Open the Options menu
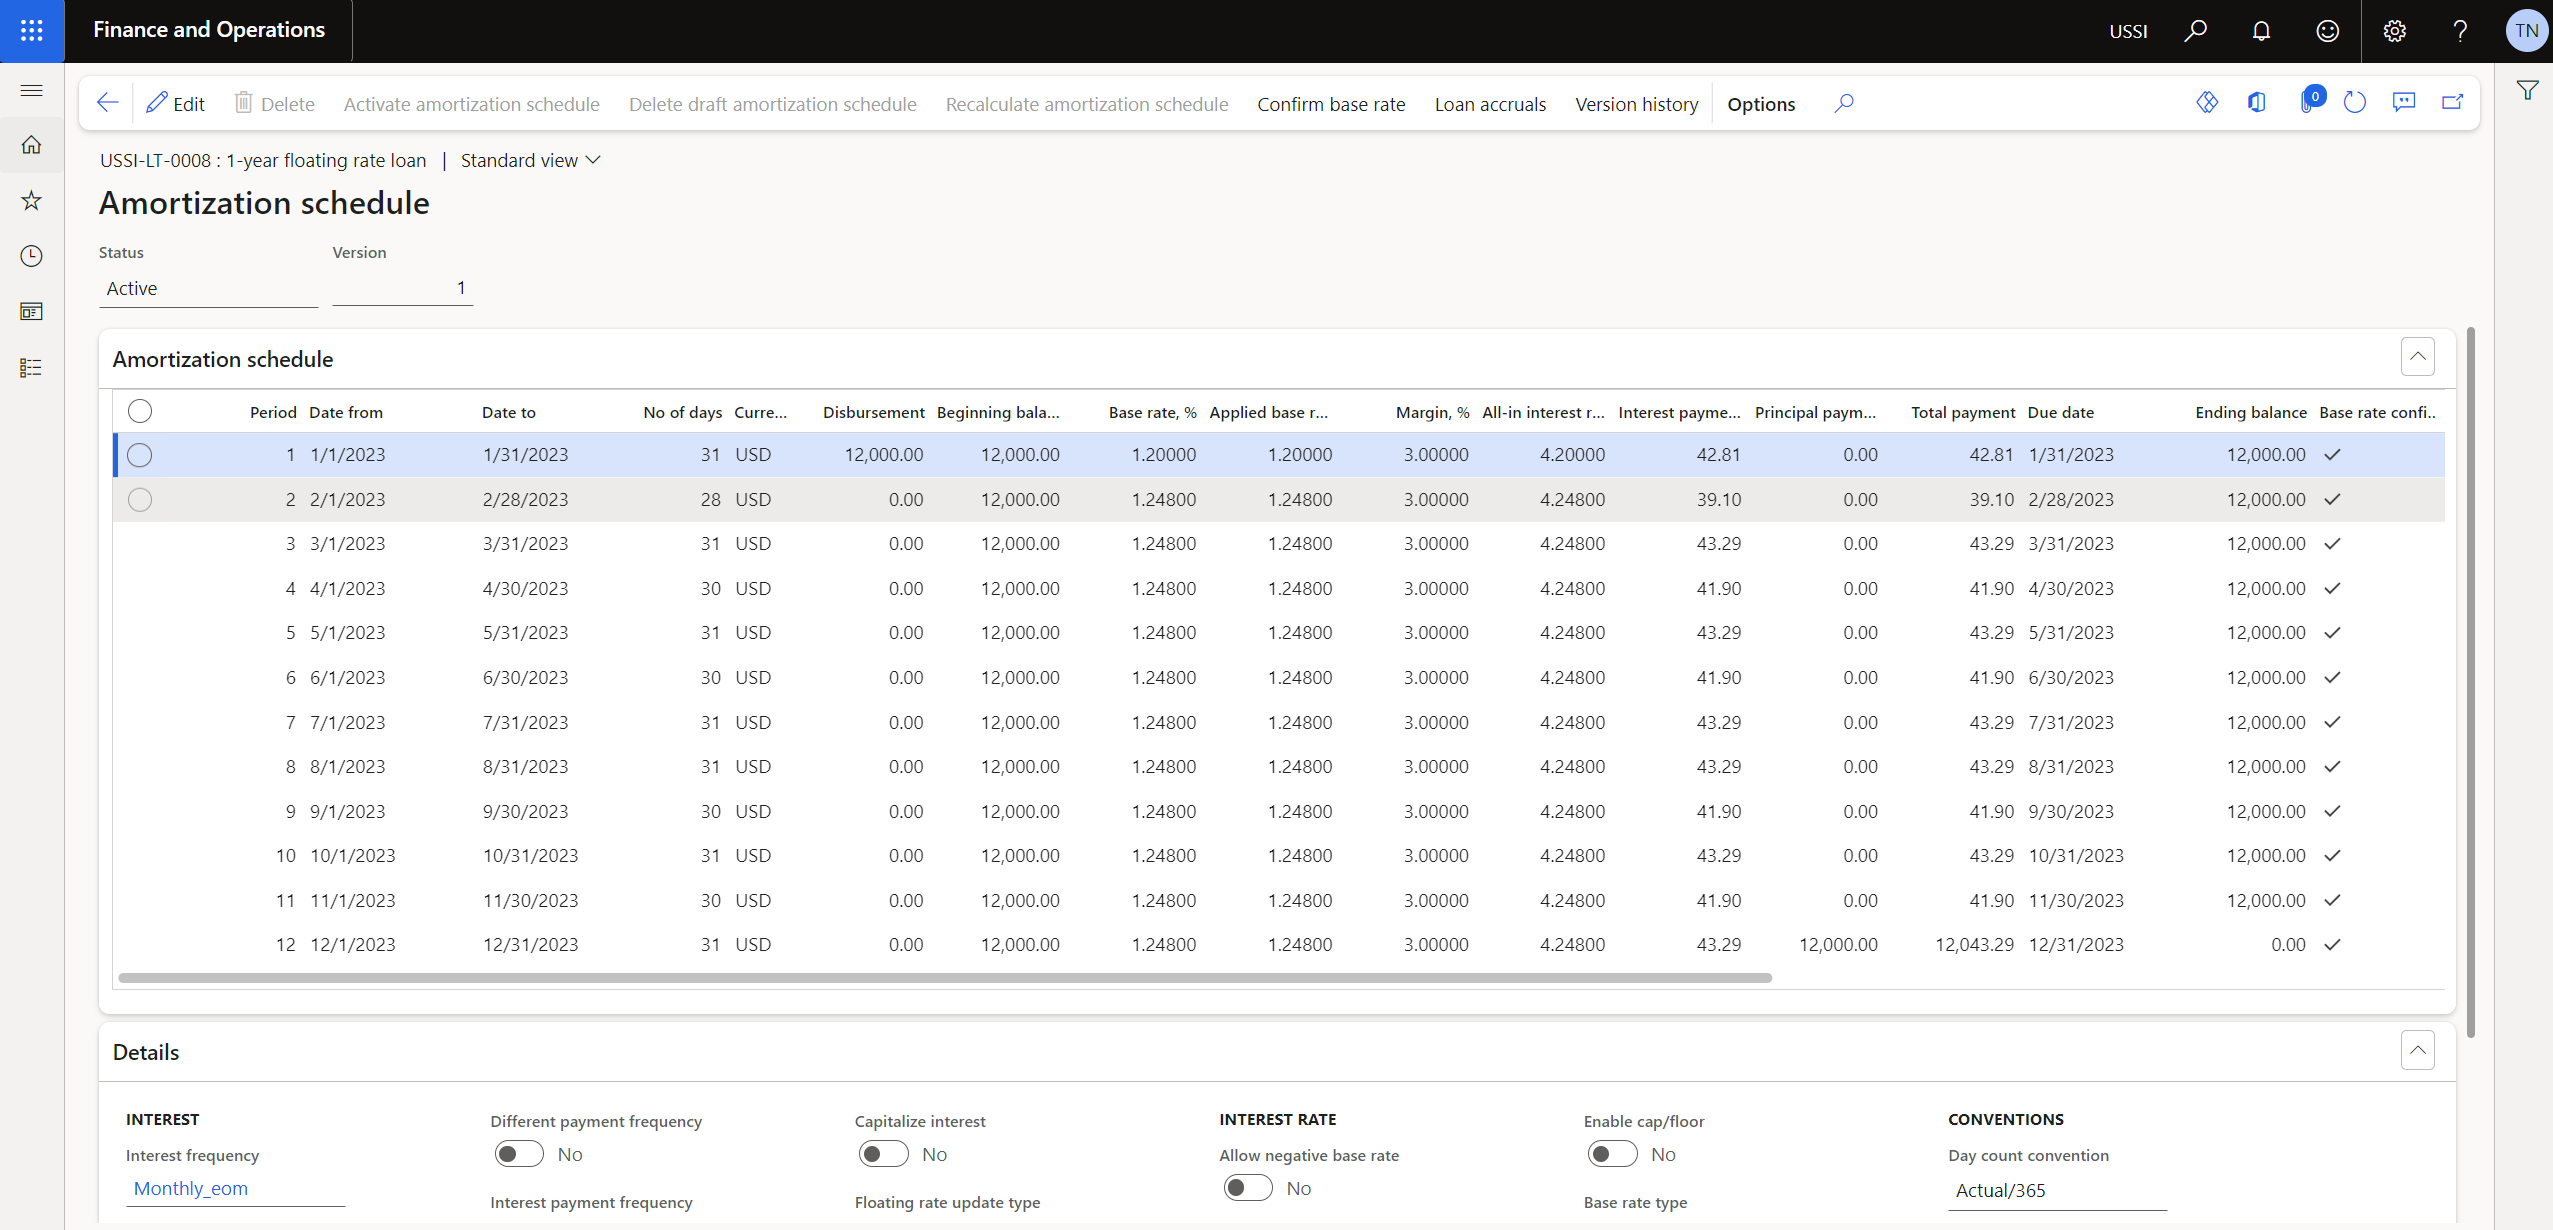This screenshot has width=2553, height=1230. (x=1761, y=103)
